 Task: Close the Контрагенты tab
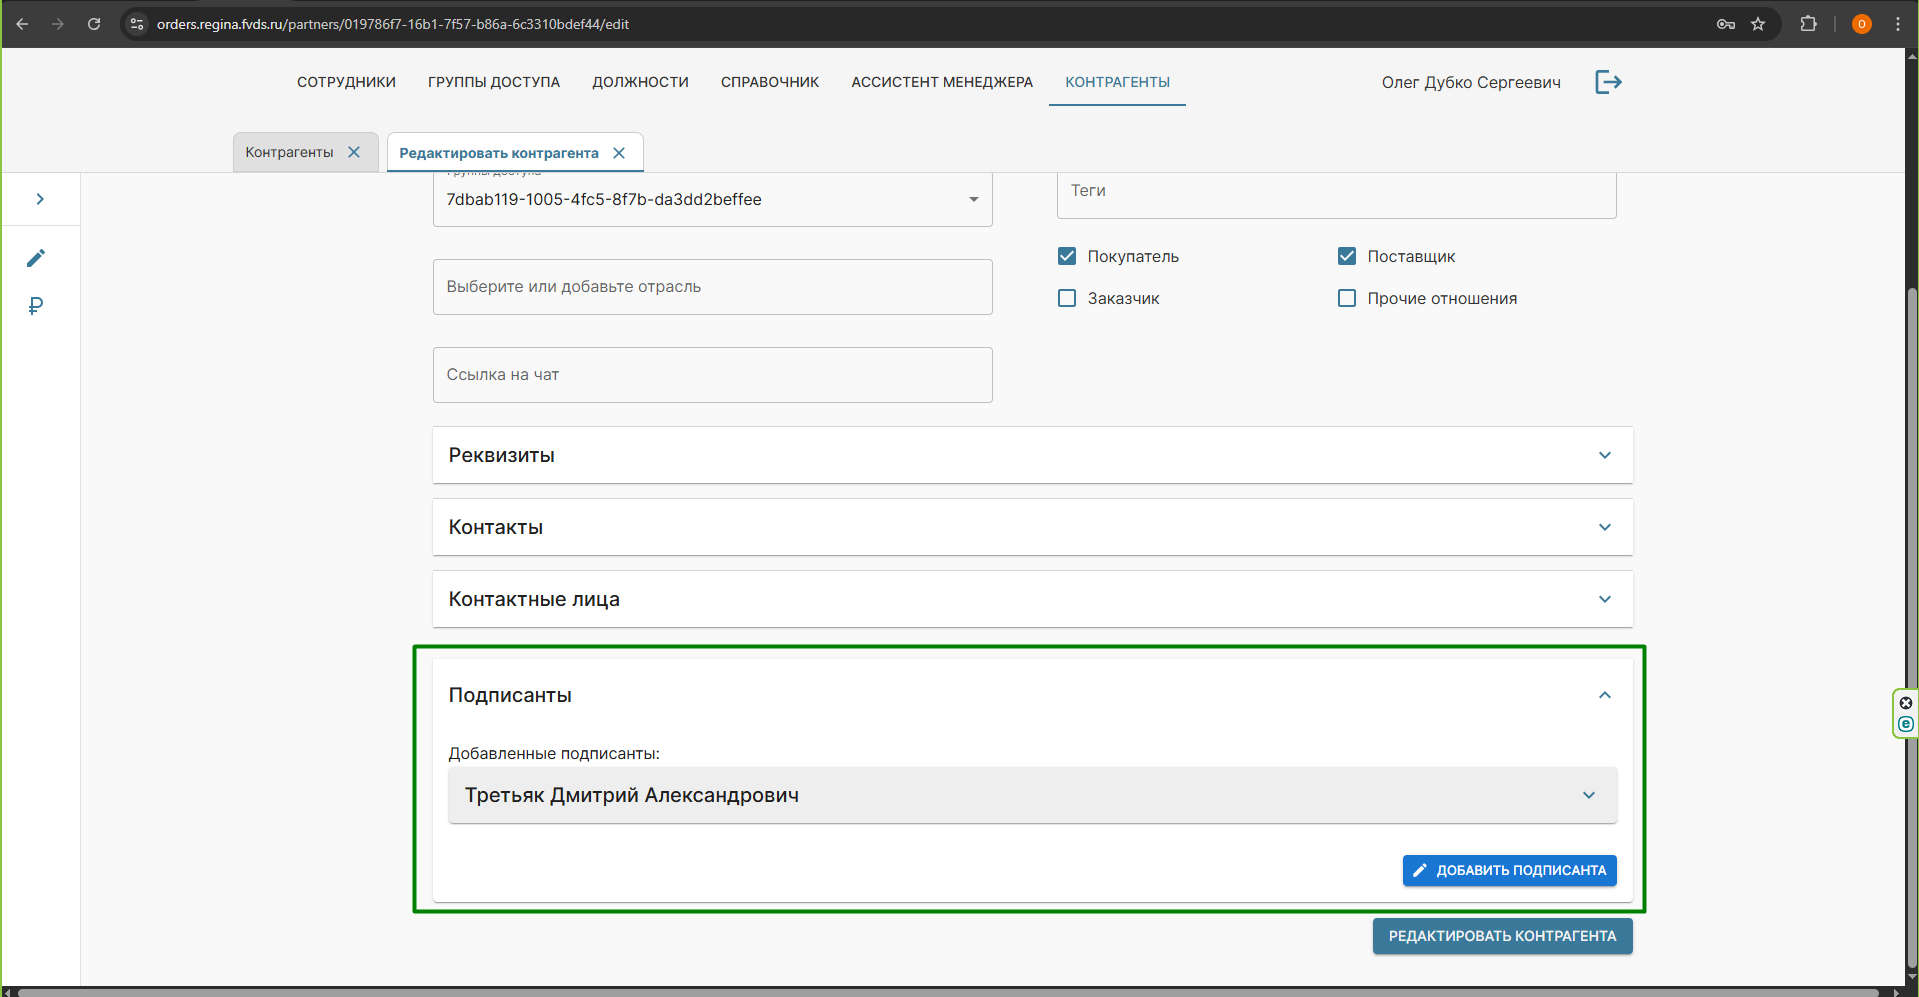pyautogui.click(x=354, y=152)
